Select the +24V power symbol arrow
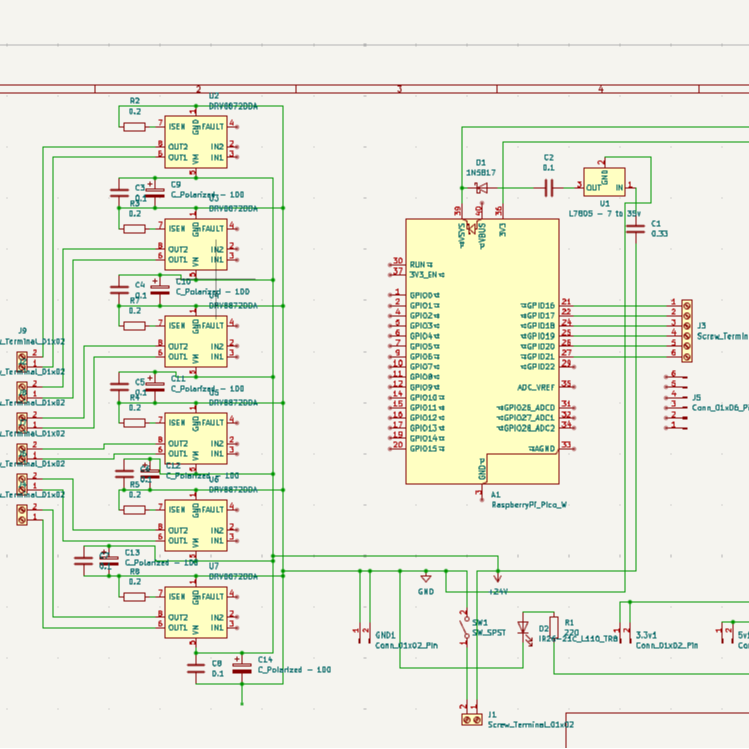 [498, 577]
